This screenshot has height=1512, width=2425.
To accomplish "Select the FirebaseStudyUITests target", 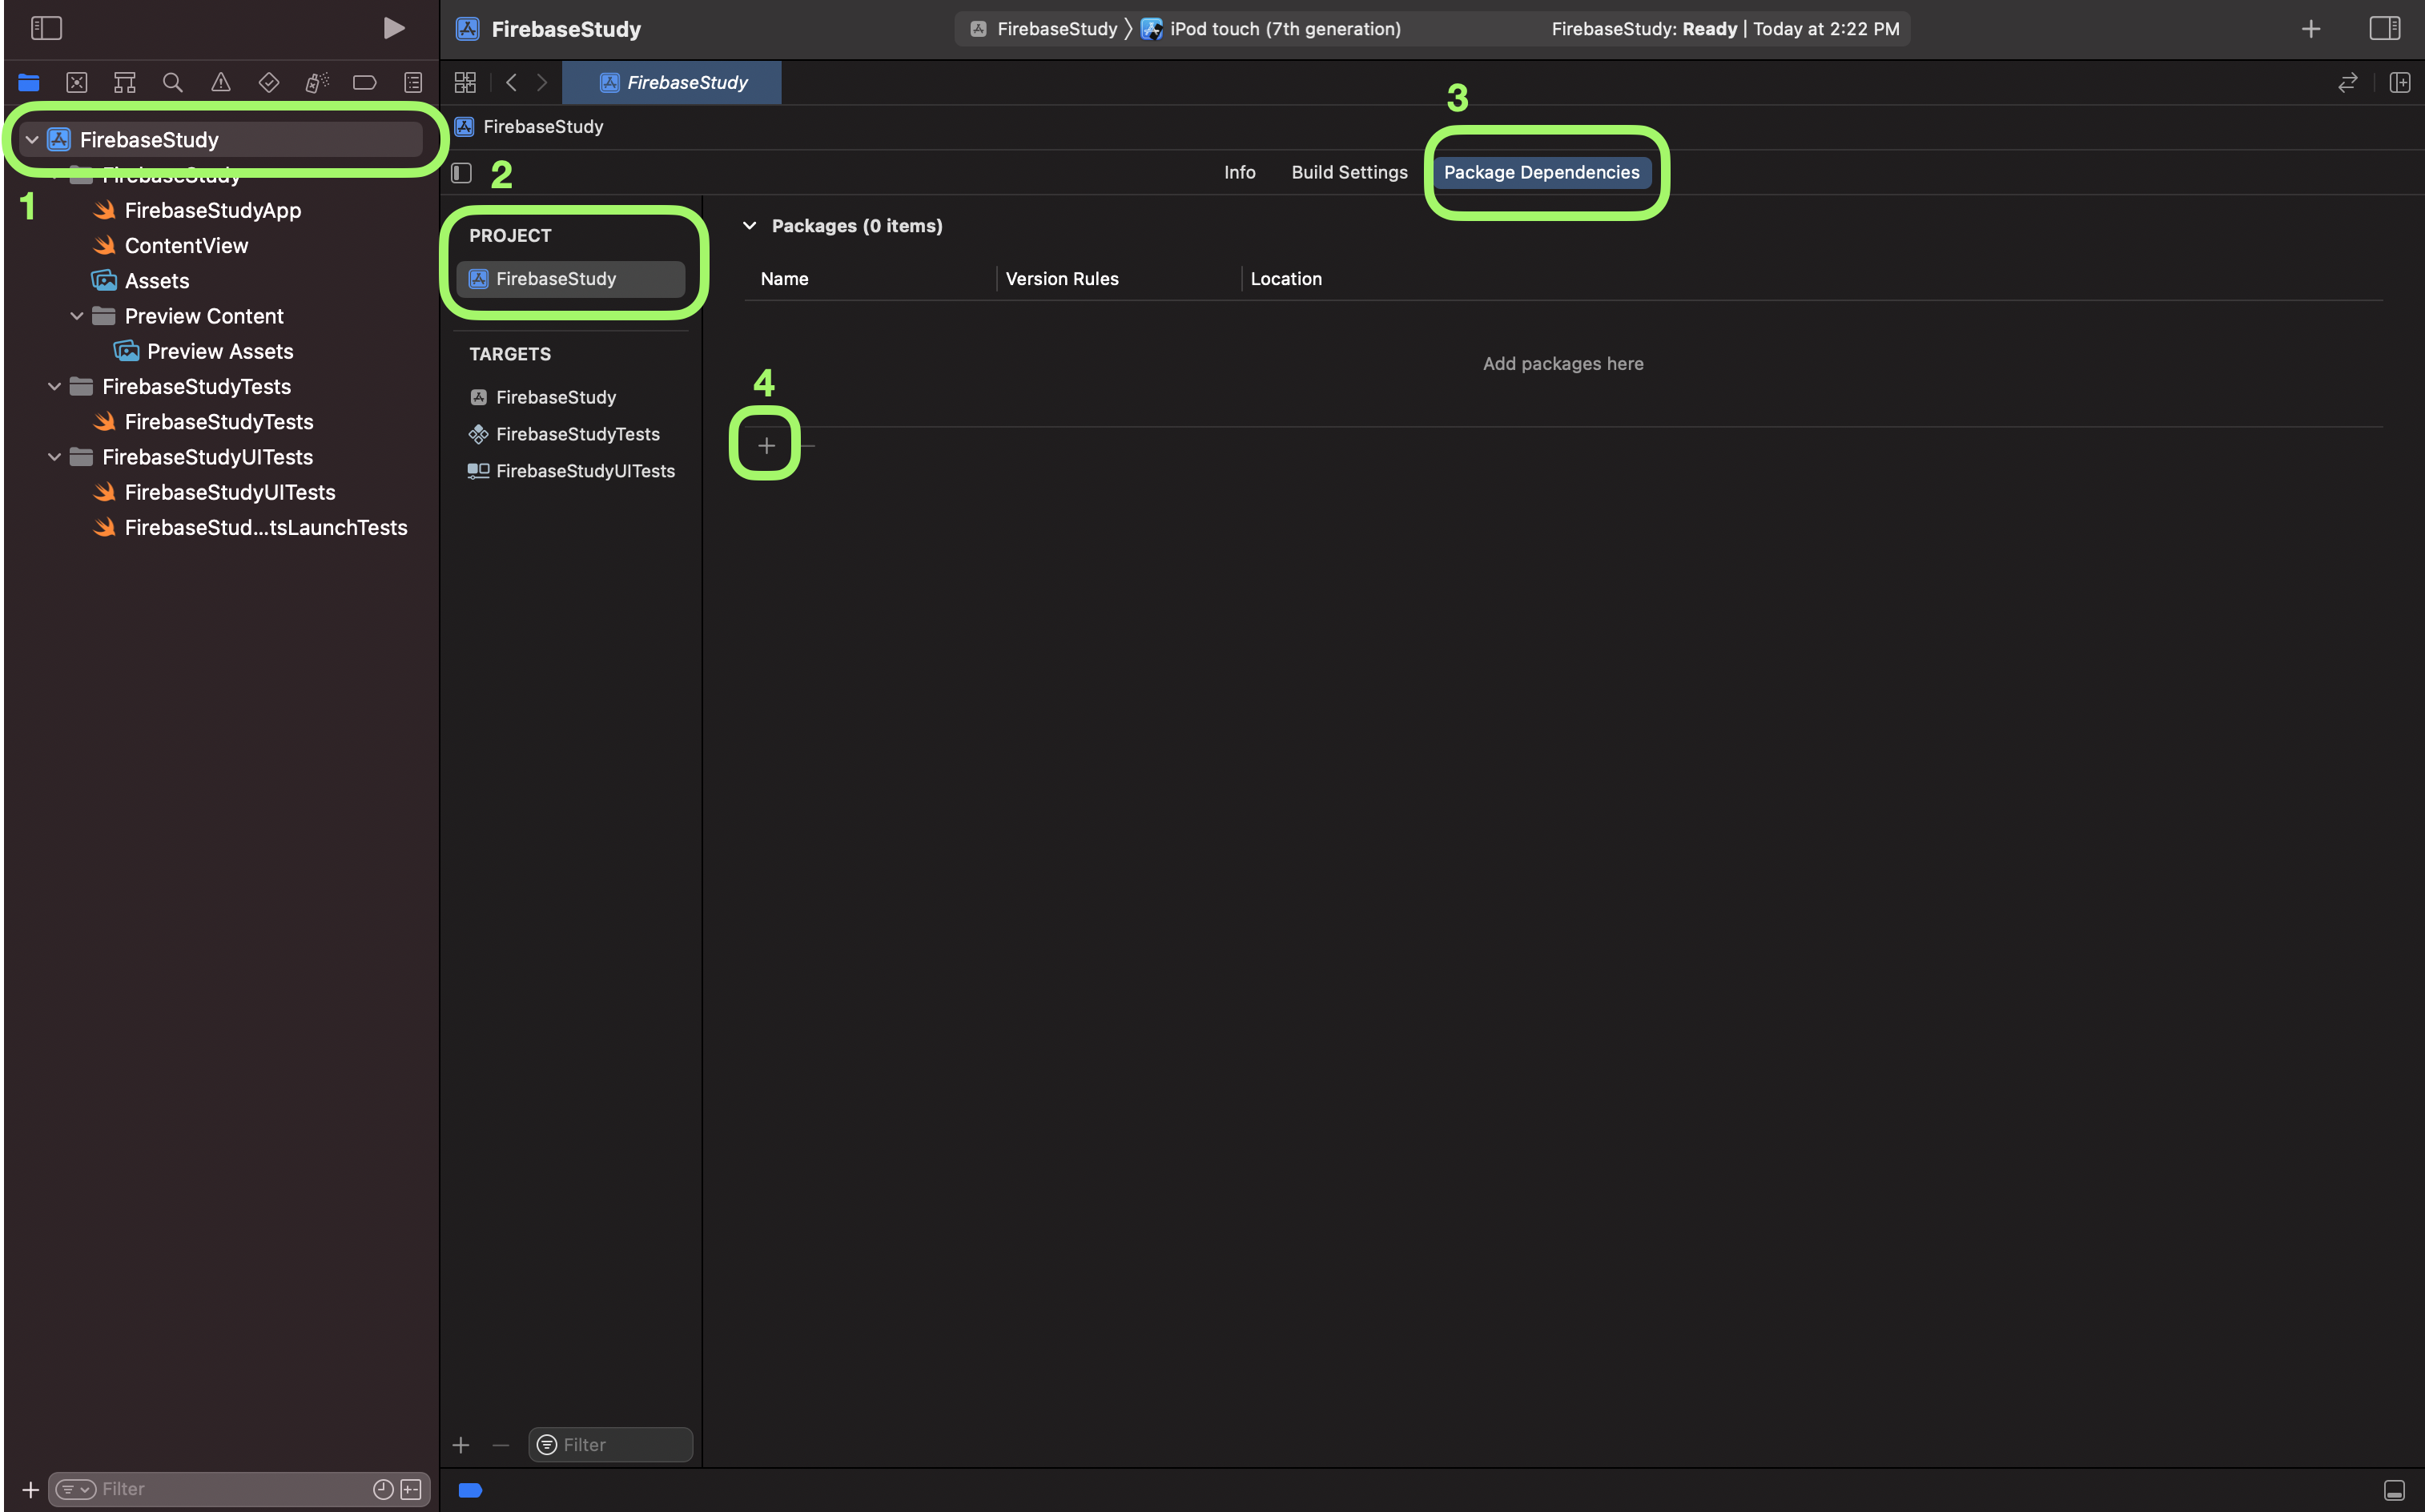I will pos(571,471).
